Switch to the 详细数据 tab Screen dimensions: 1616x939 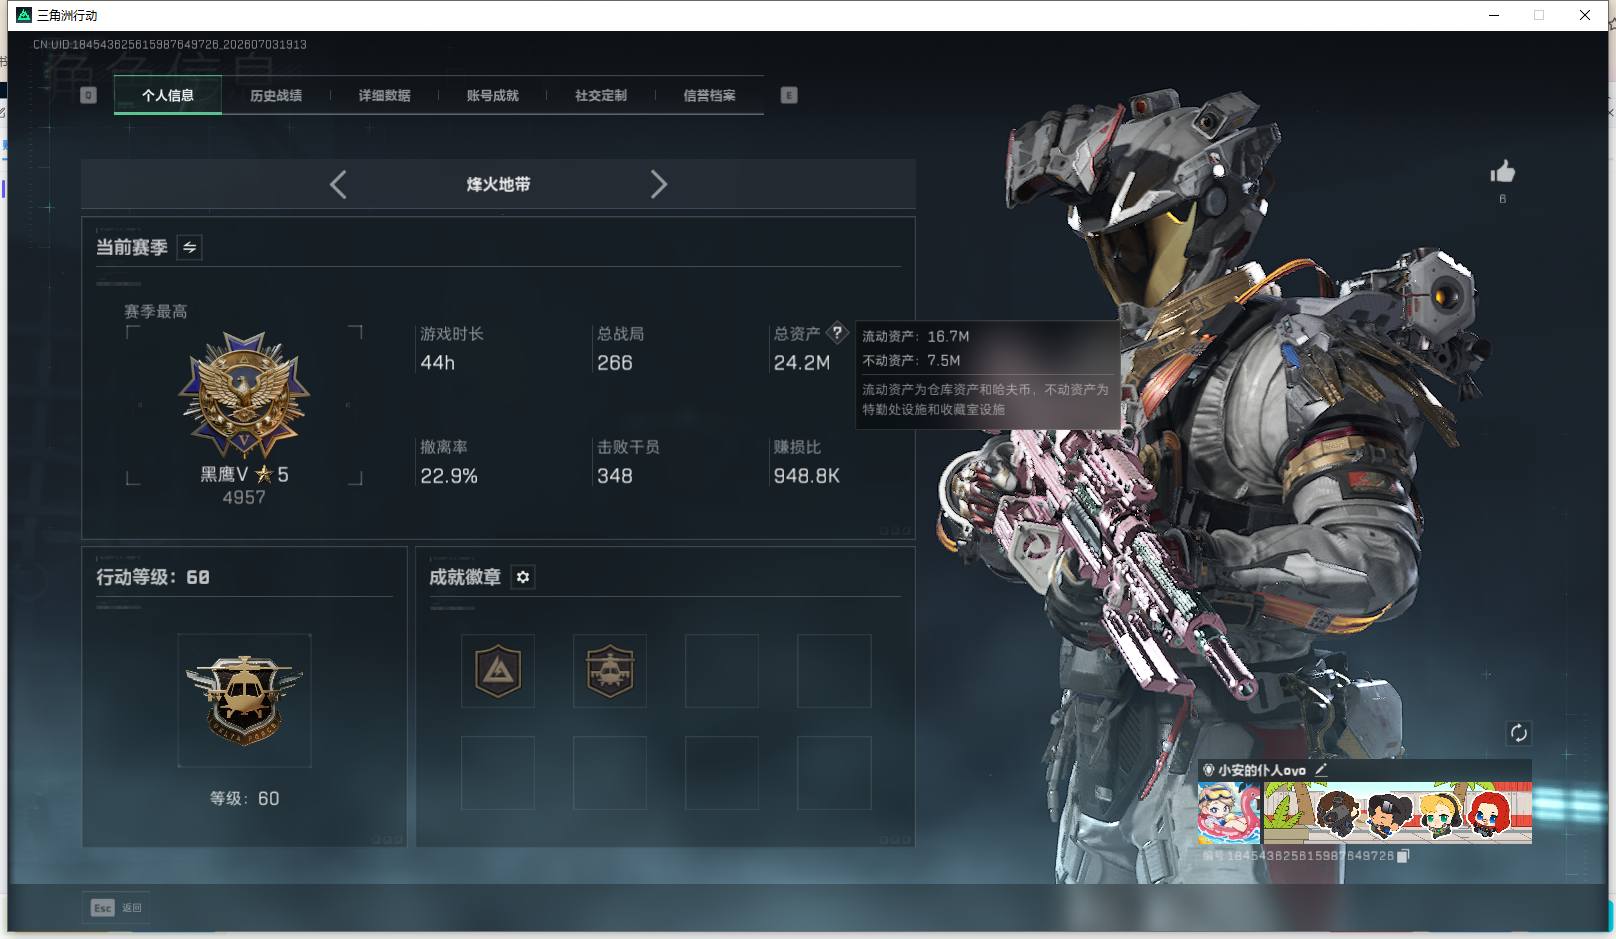coord(384,96)
